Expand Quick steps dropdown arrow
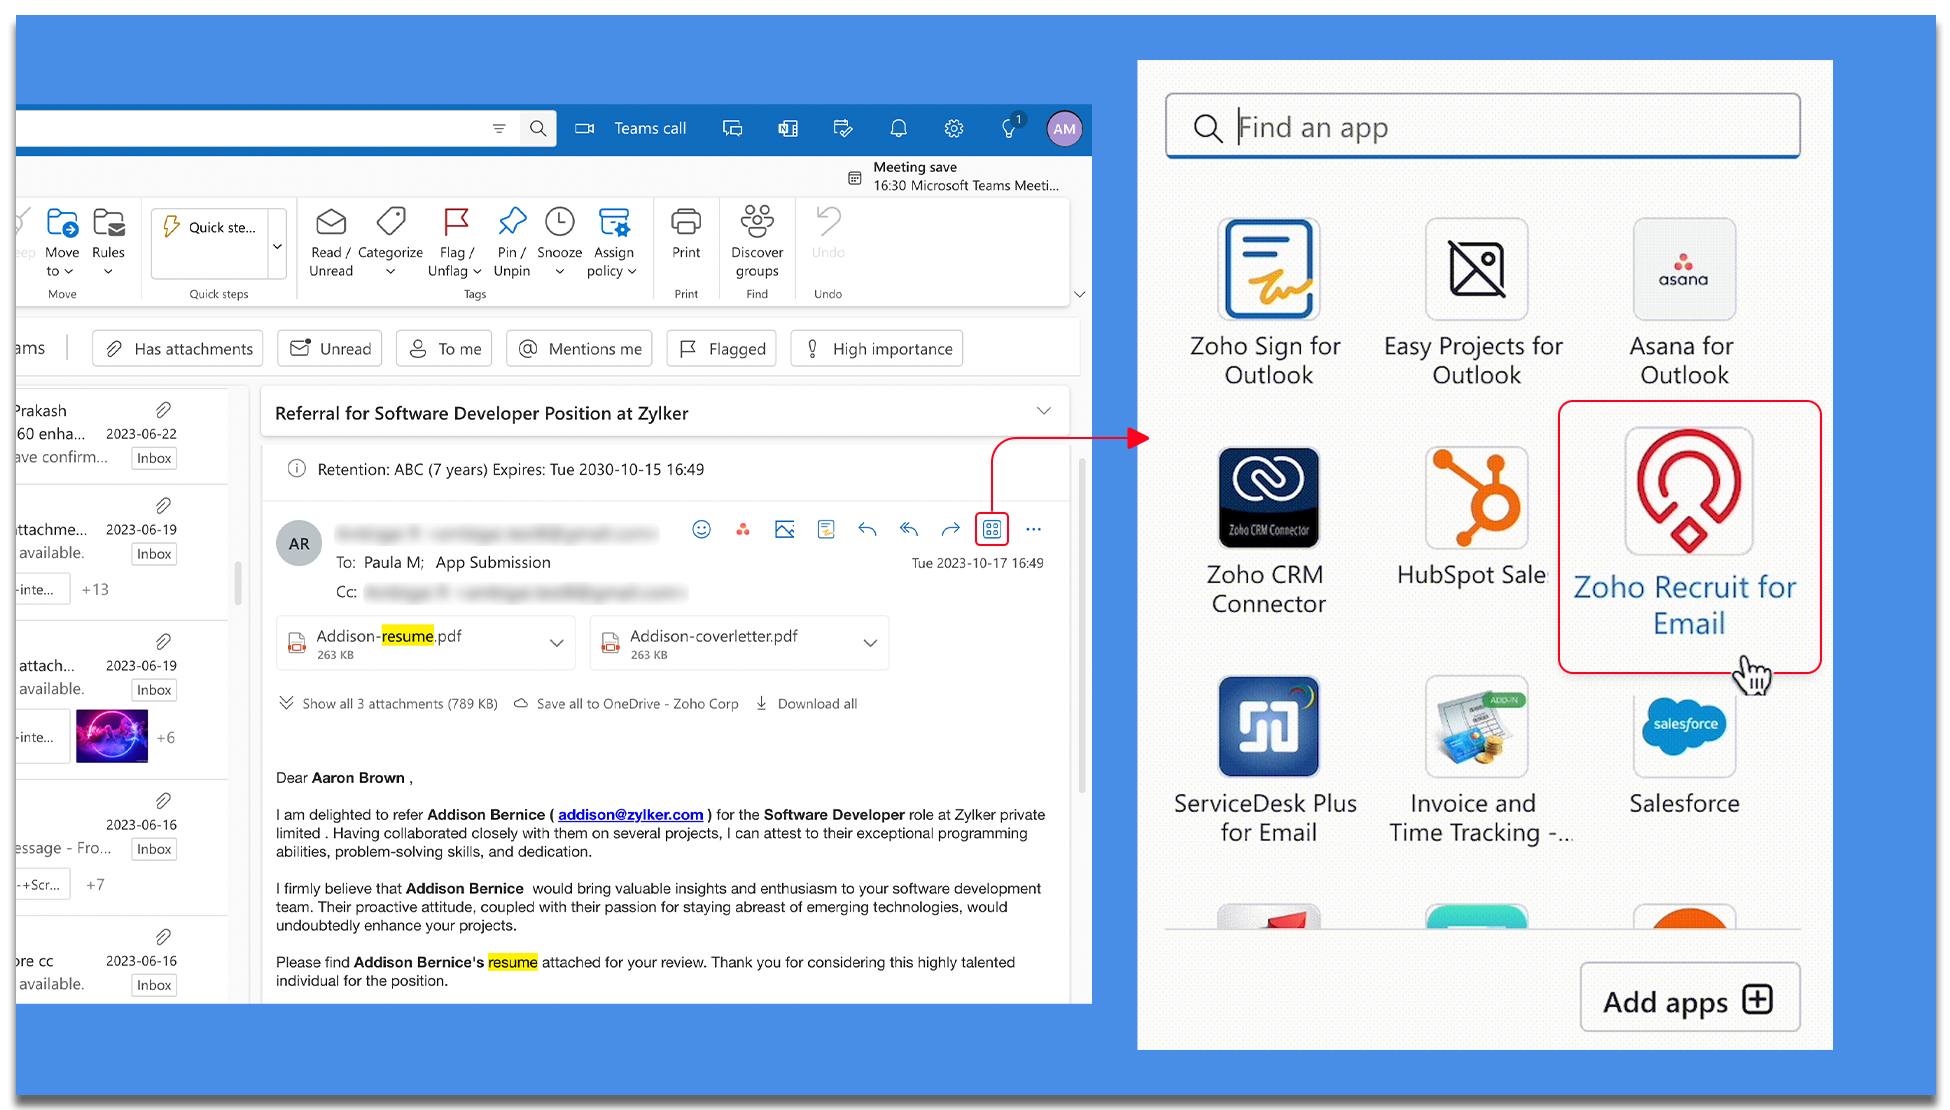 click(x=277, y=245)
